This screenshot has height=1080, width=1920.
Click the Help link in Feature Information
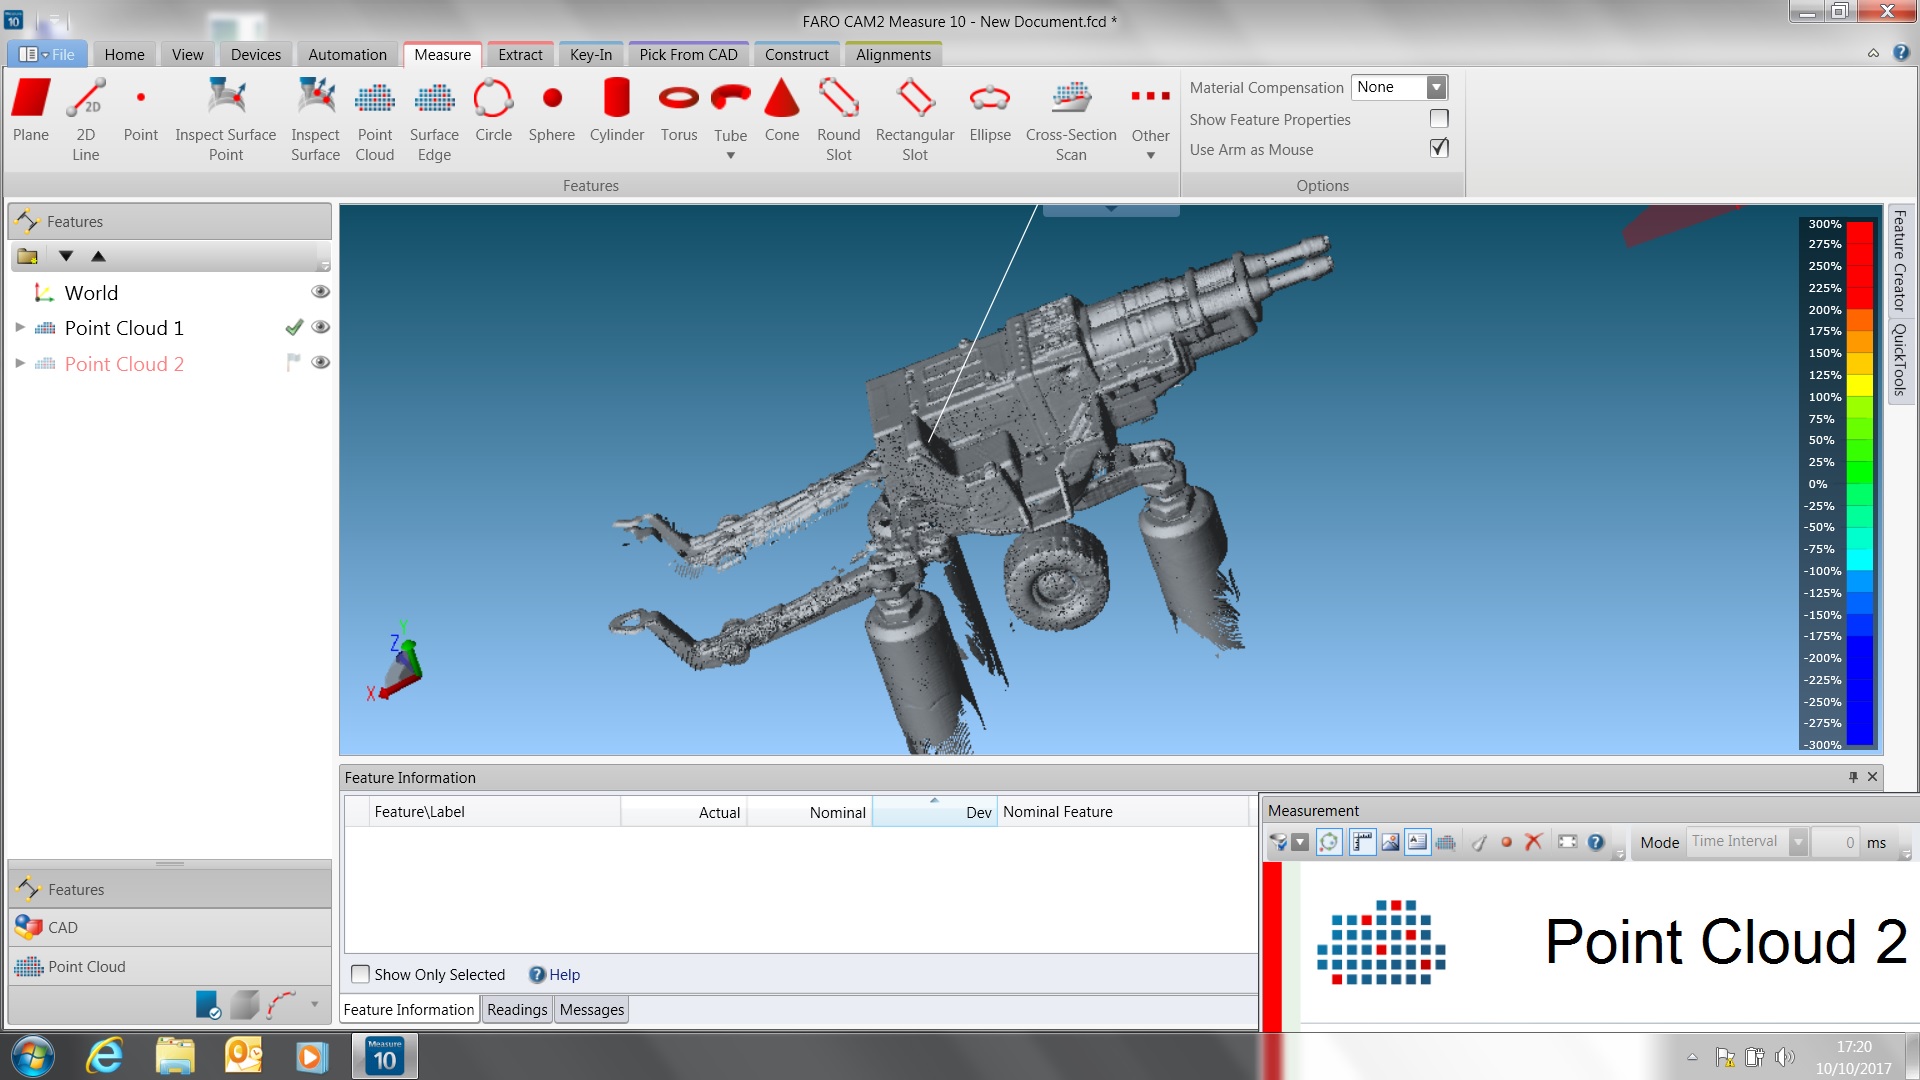(564, 975)
